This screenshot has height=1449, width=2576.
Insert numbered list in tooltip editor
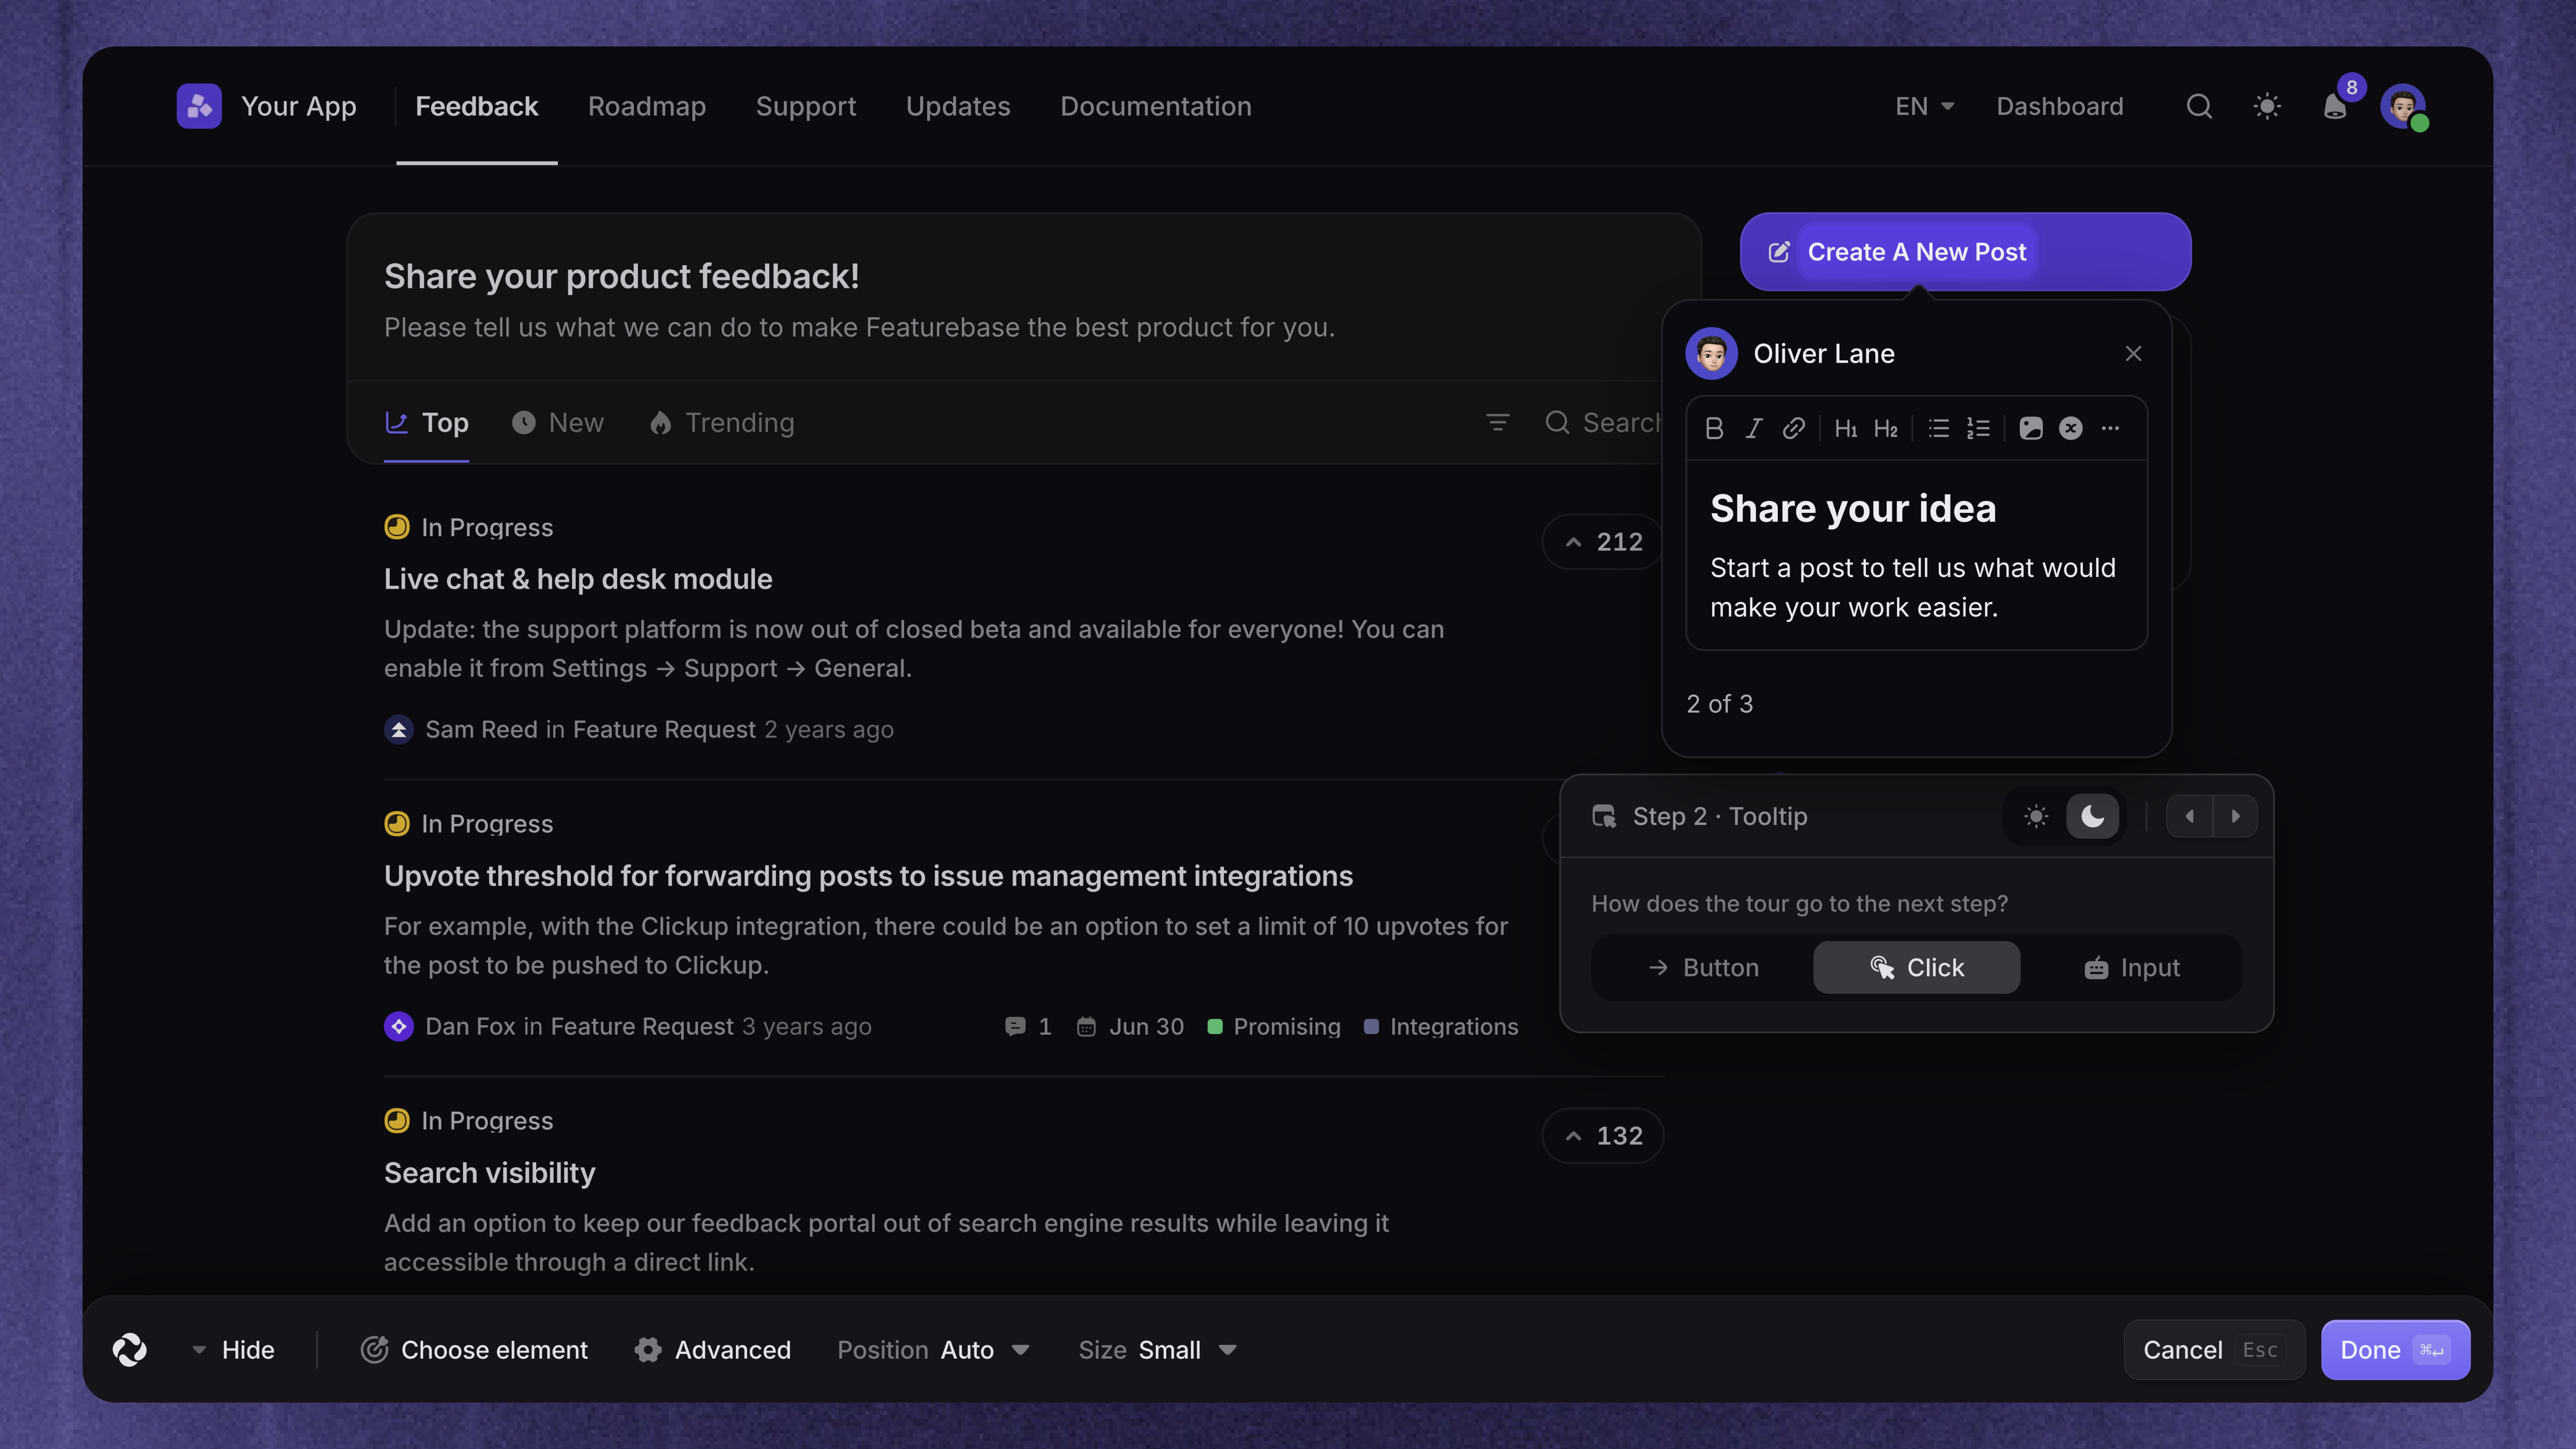1978,428
